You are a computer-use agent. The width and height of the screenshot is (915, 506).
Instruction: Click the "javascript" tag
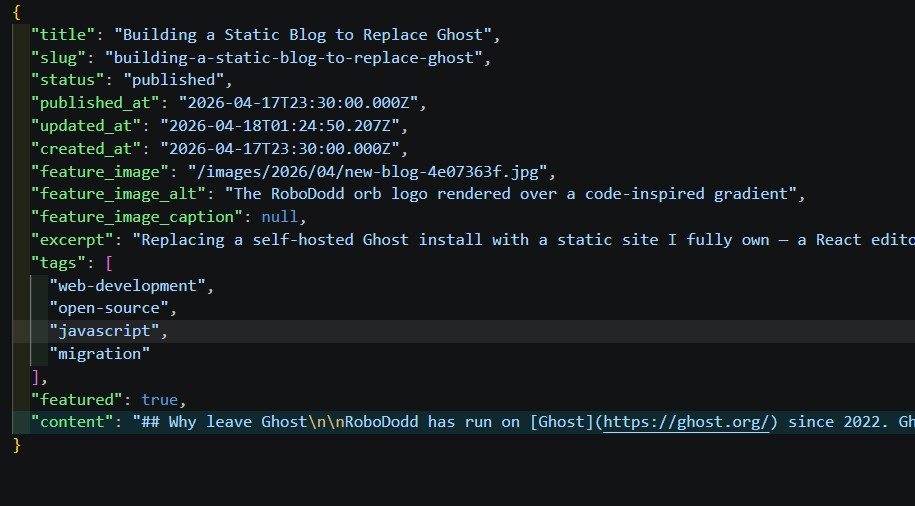(104, 331)
